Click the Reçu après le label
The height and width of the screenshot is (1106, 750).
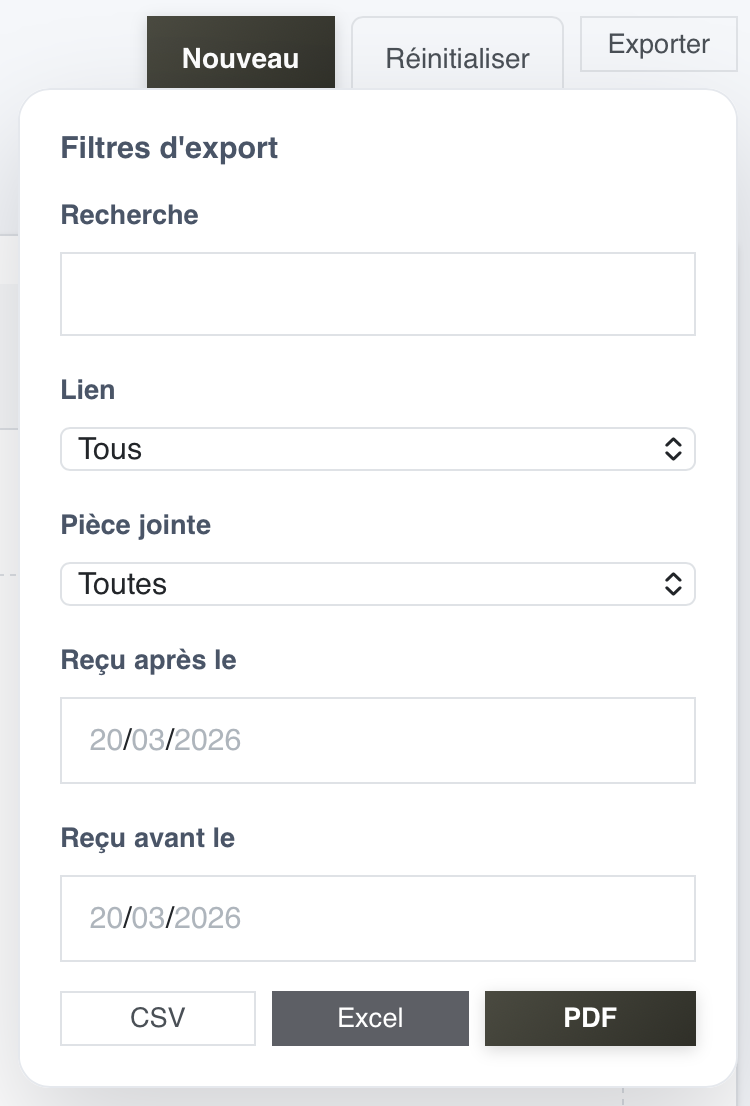pos(149,660)
